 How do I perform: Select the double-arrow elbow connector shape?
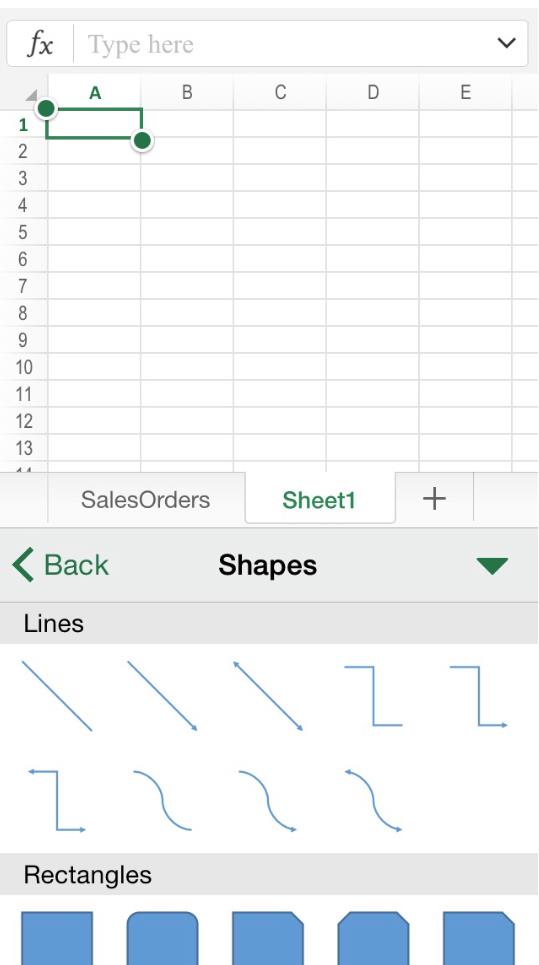57,801
